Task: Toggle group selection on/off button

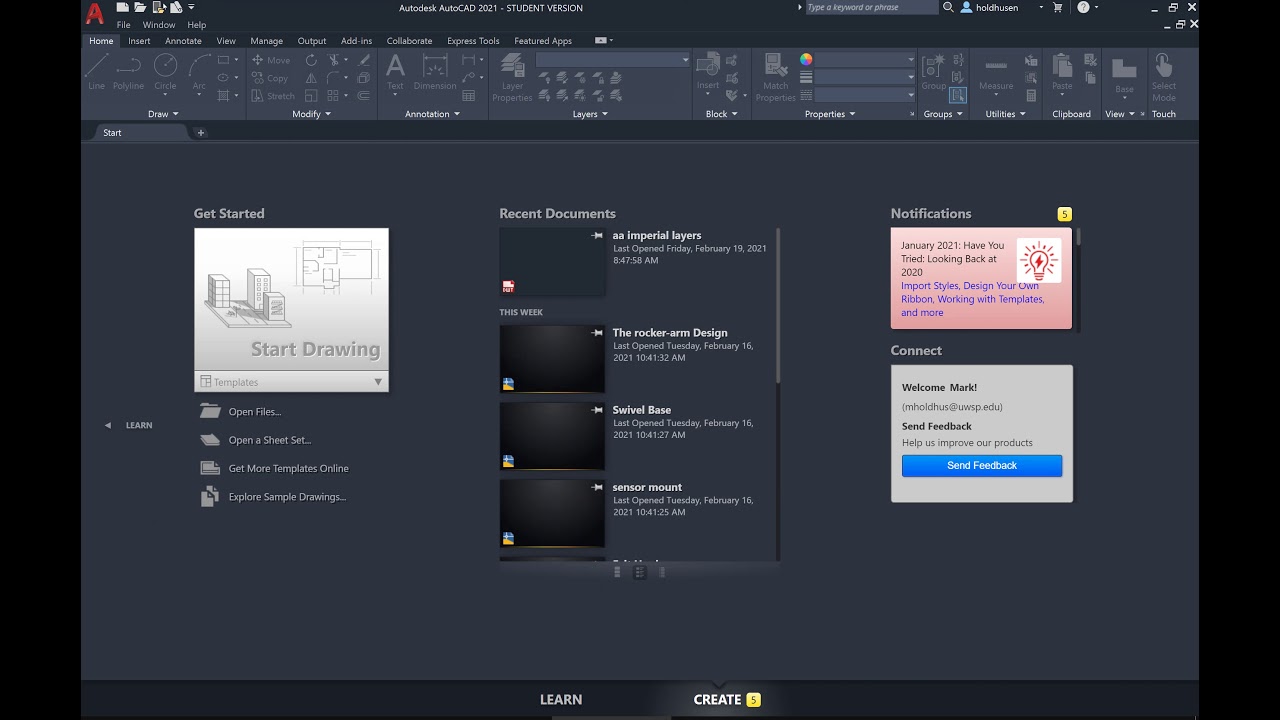Action: click(x=958, y=96)
